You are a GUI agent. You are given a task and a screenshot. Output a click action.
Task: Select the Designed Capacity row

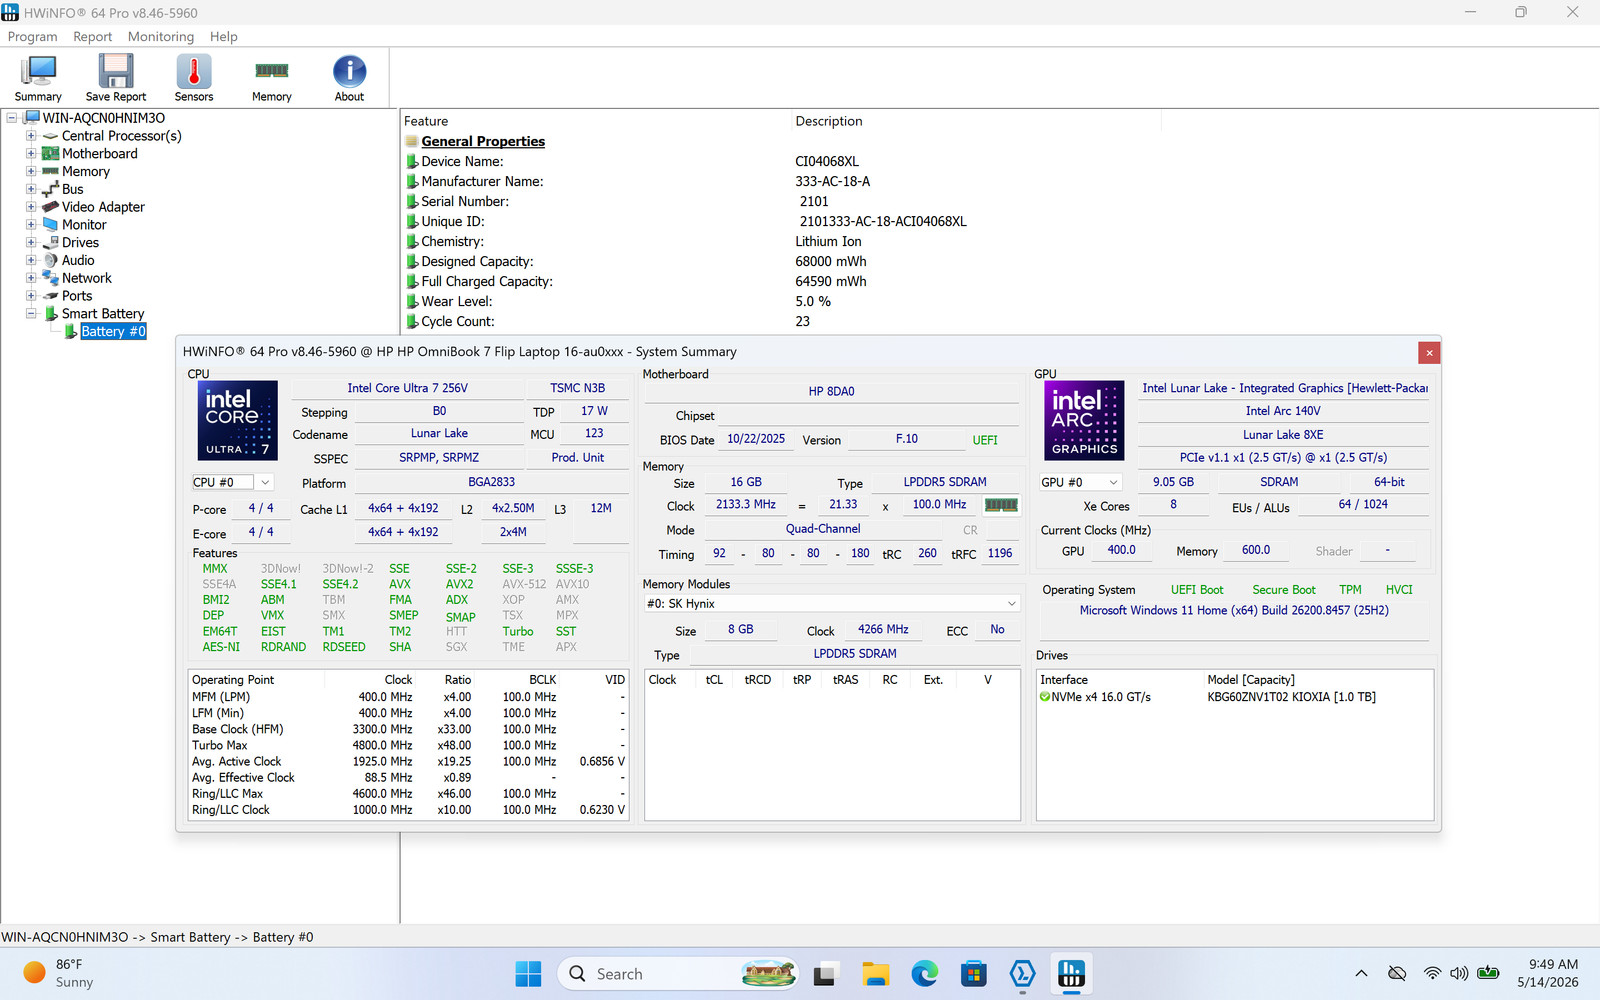[x=636, y=262]
